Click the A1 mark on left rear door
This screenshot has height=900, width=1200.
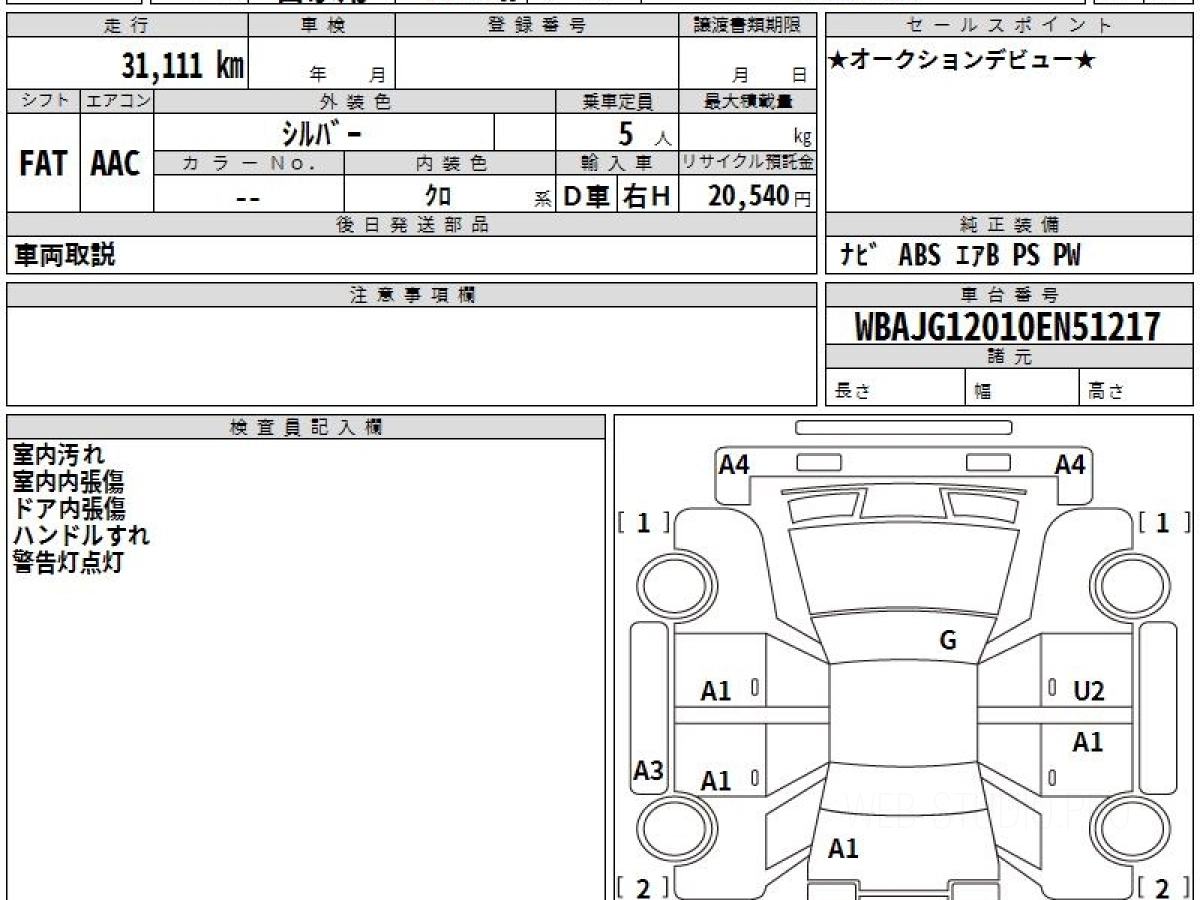[716, 781]
